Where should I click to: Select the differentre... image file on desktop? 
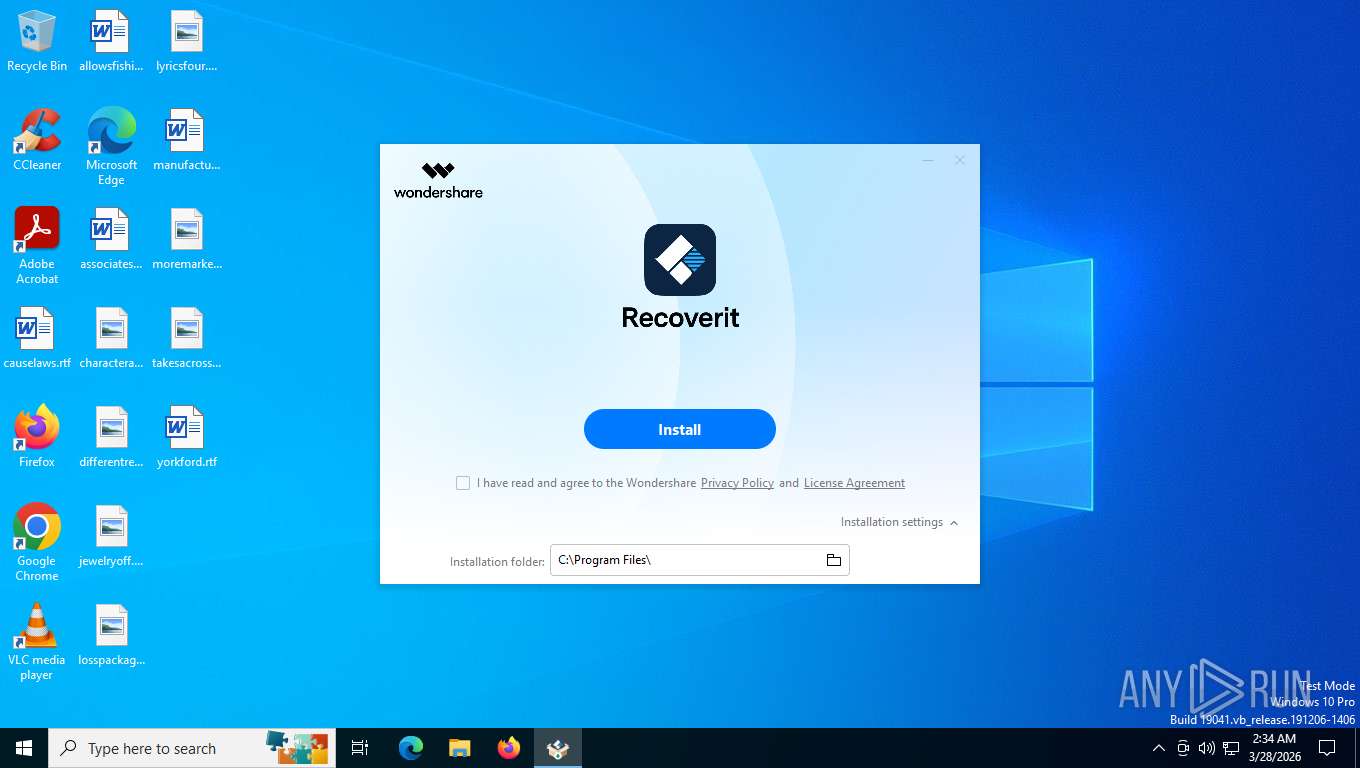coord(111,437)
